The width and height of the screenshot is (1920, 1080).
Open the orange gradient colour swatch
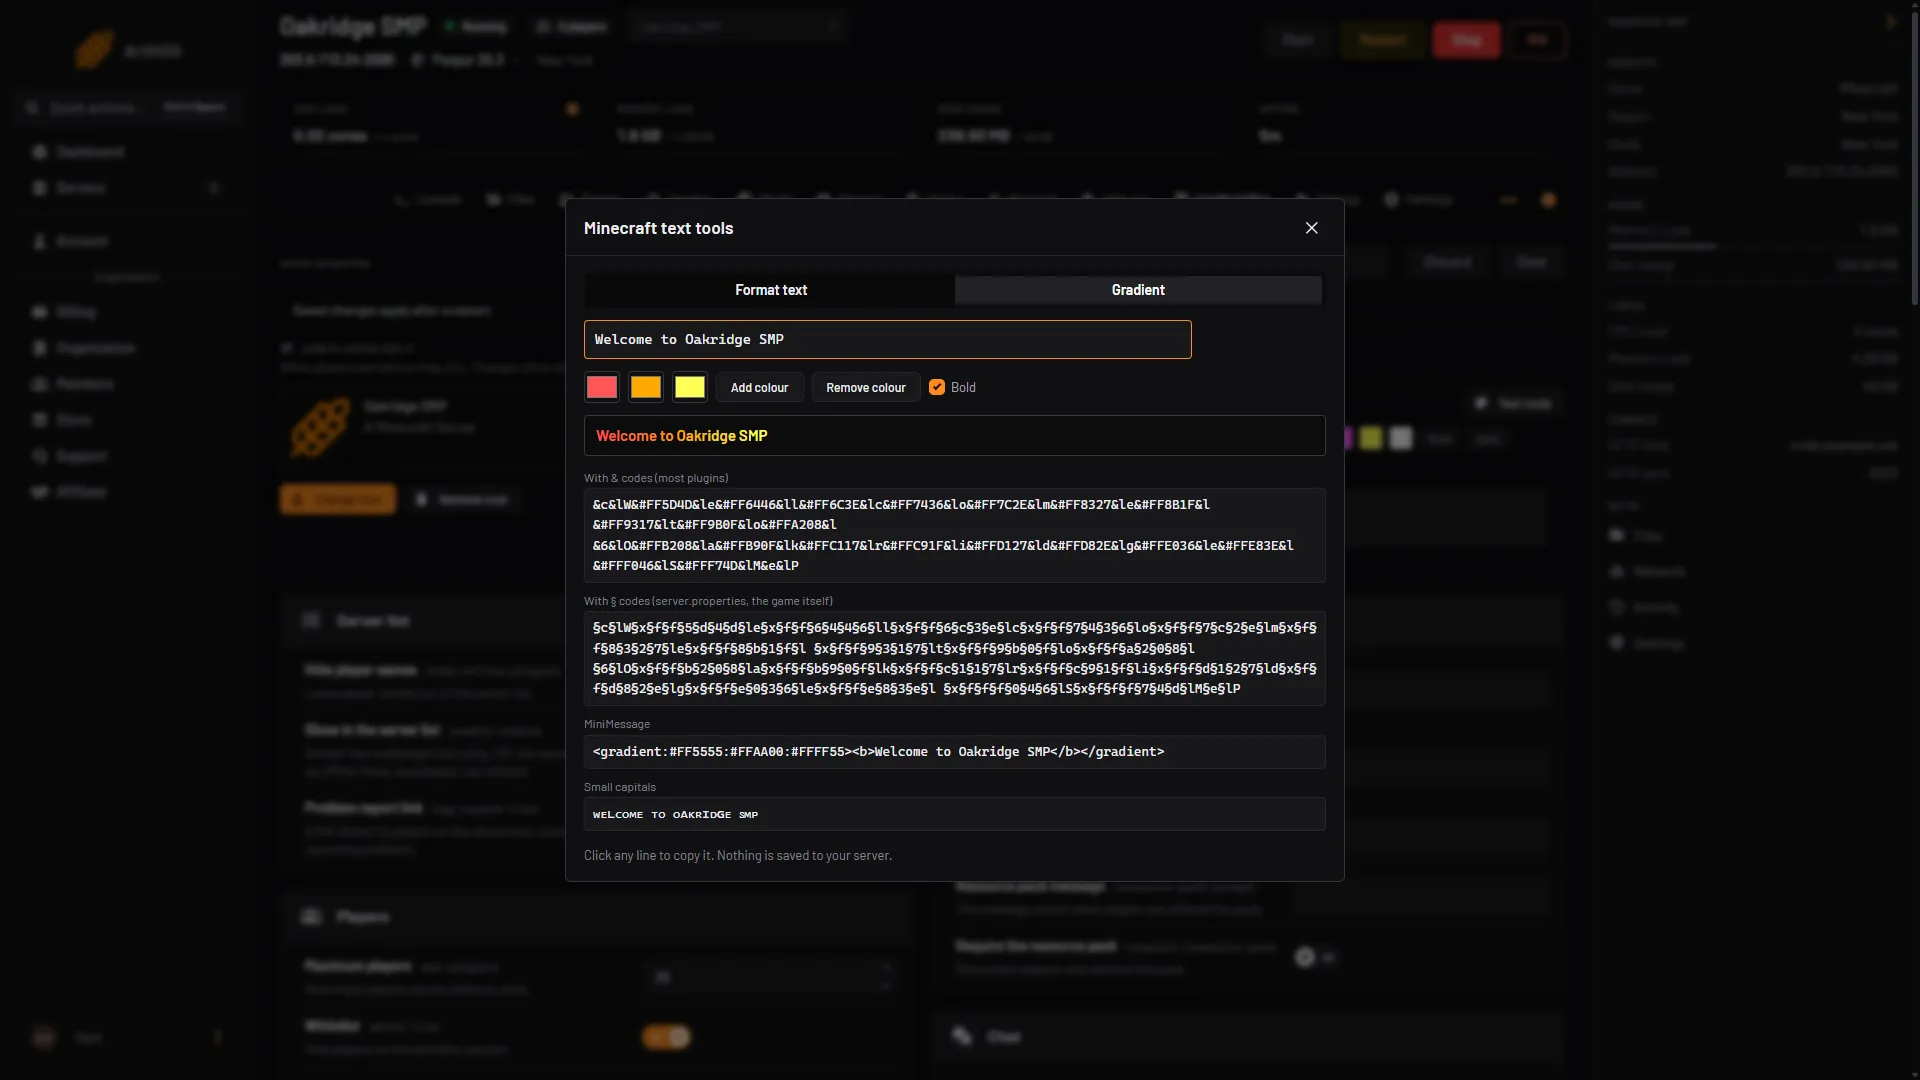click(x=645, y=388)
